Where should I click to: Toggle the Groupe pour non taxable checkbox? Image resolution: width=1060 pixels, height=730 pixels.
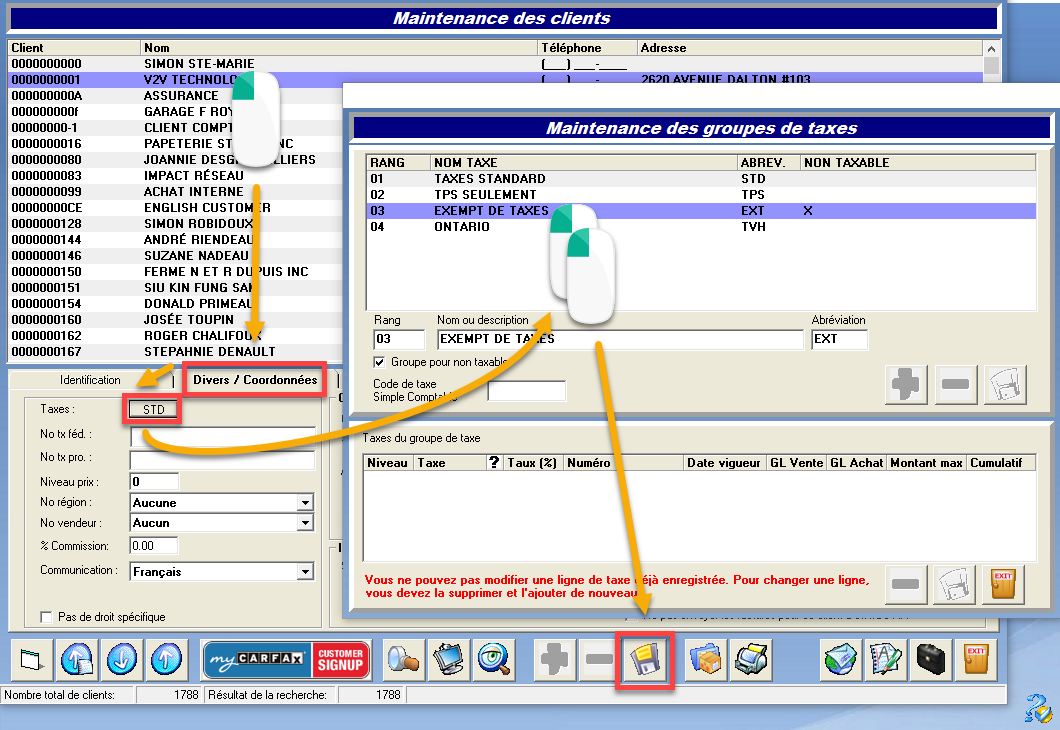(x=379, y=362)
